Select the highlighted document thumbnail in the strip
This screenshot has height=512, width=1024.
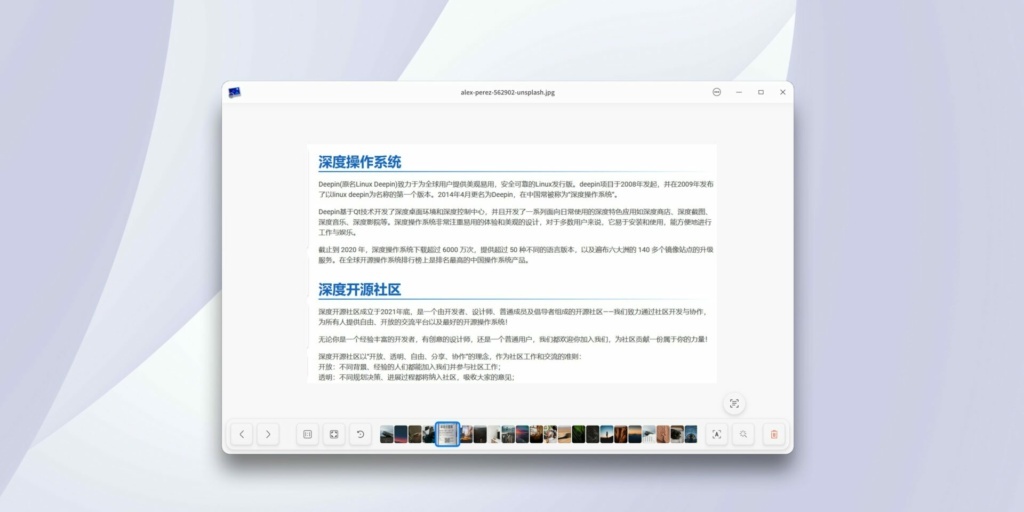click(448, 434)
